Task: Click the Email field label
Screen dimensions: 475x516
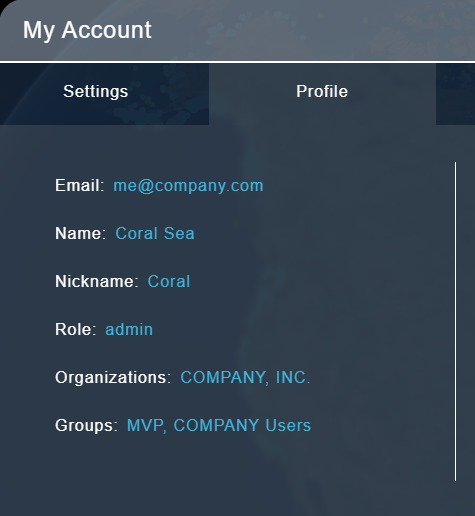Action: tap(79, 185)
